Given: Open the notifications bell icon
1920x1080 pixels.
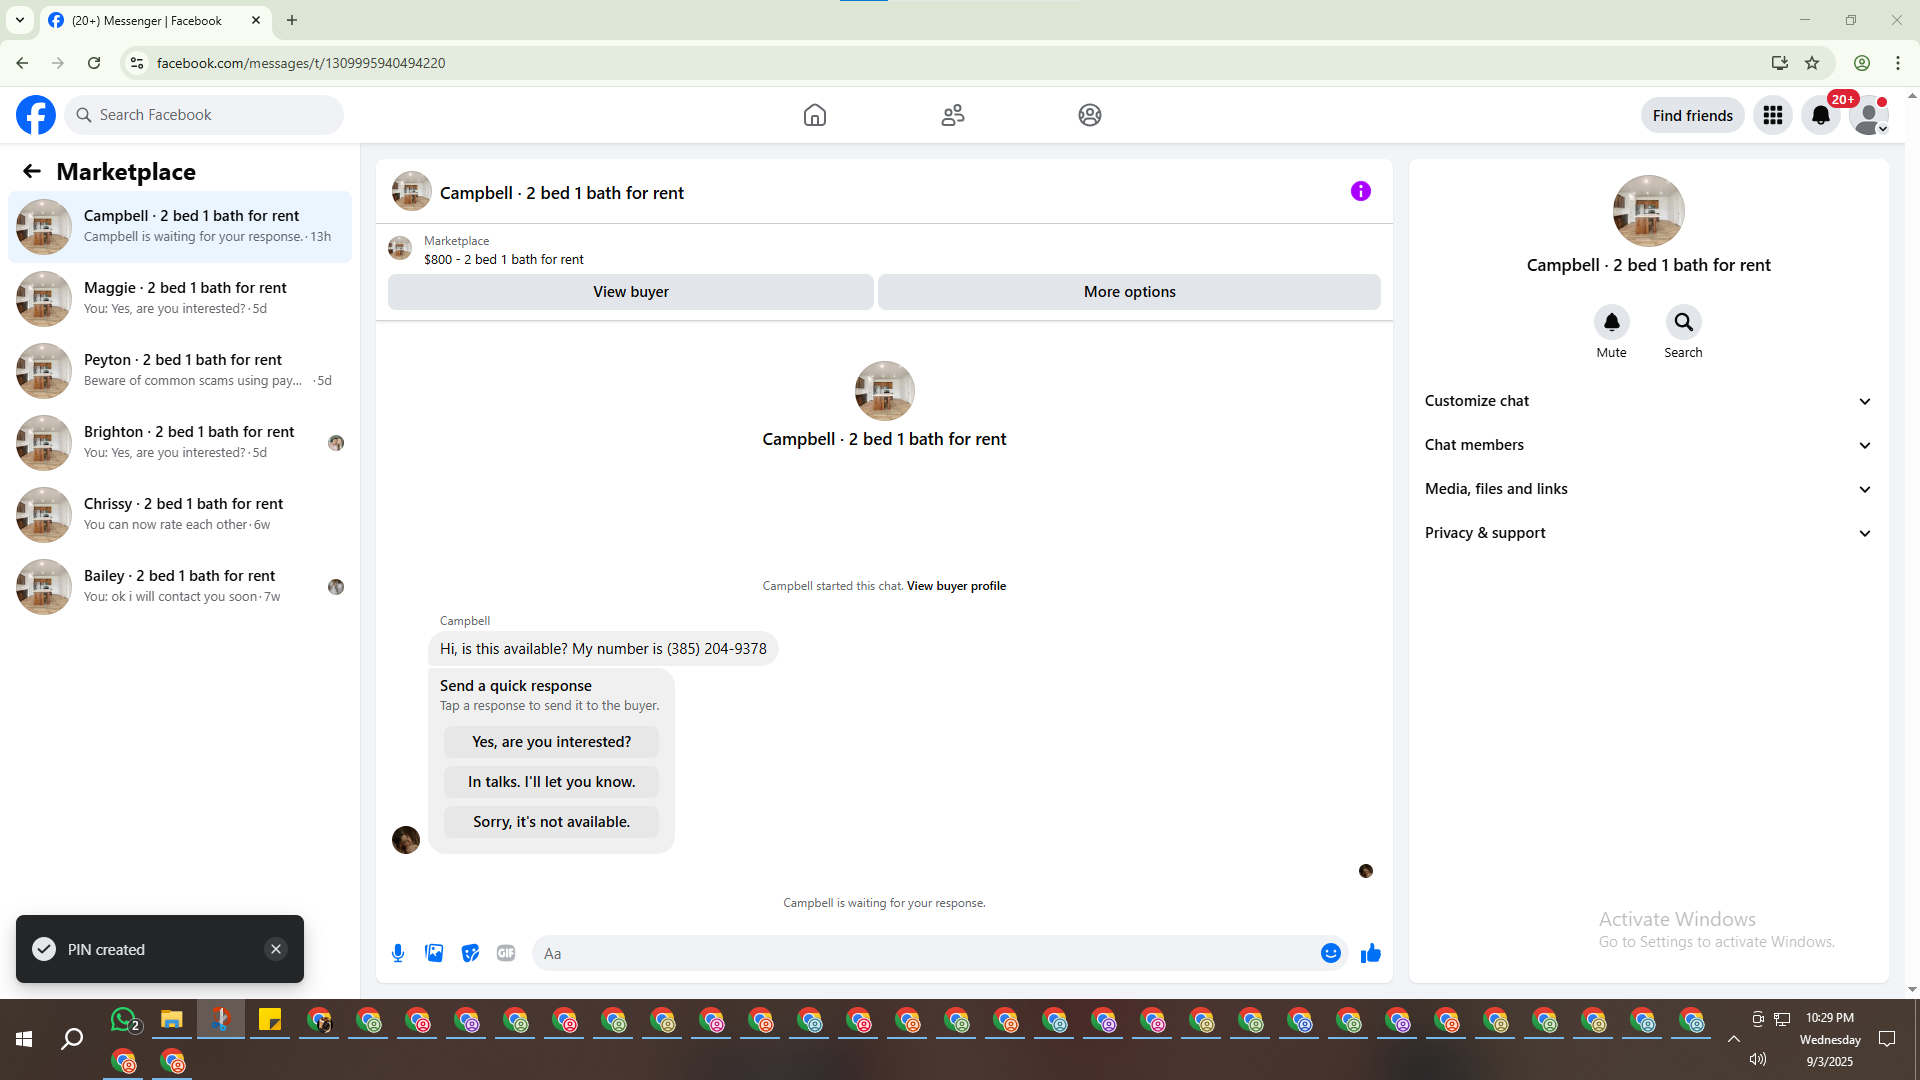Looking at the screenshot, I should coord(1821,115).
